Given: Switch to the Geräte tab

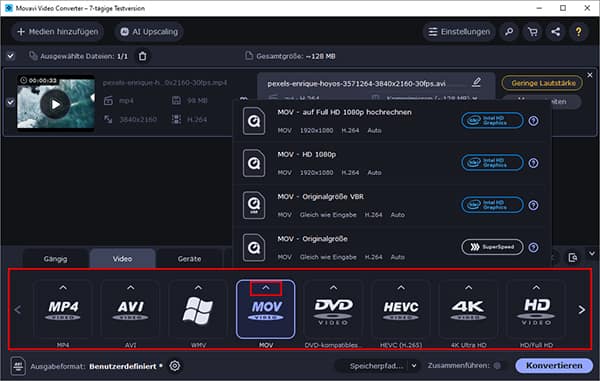Looking at the screenshot, I should [x=189, y=259].
